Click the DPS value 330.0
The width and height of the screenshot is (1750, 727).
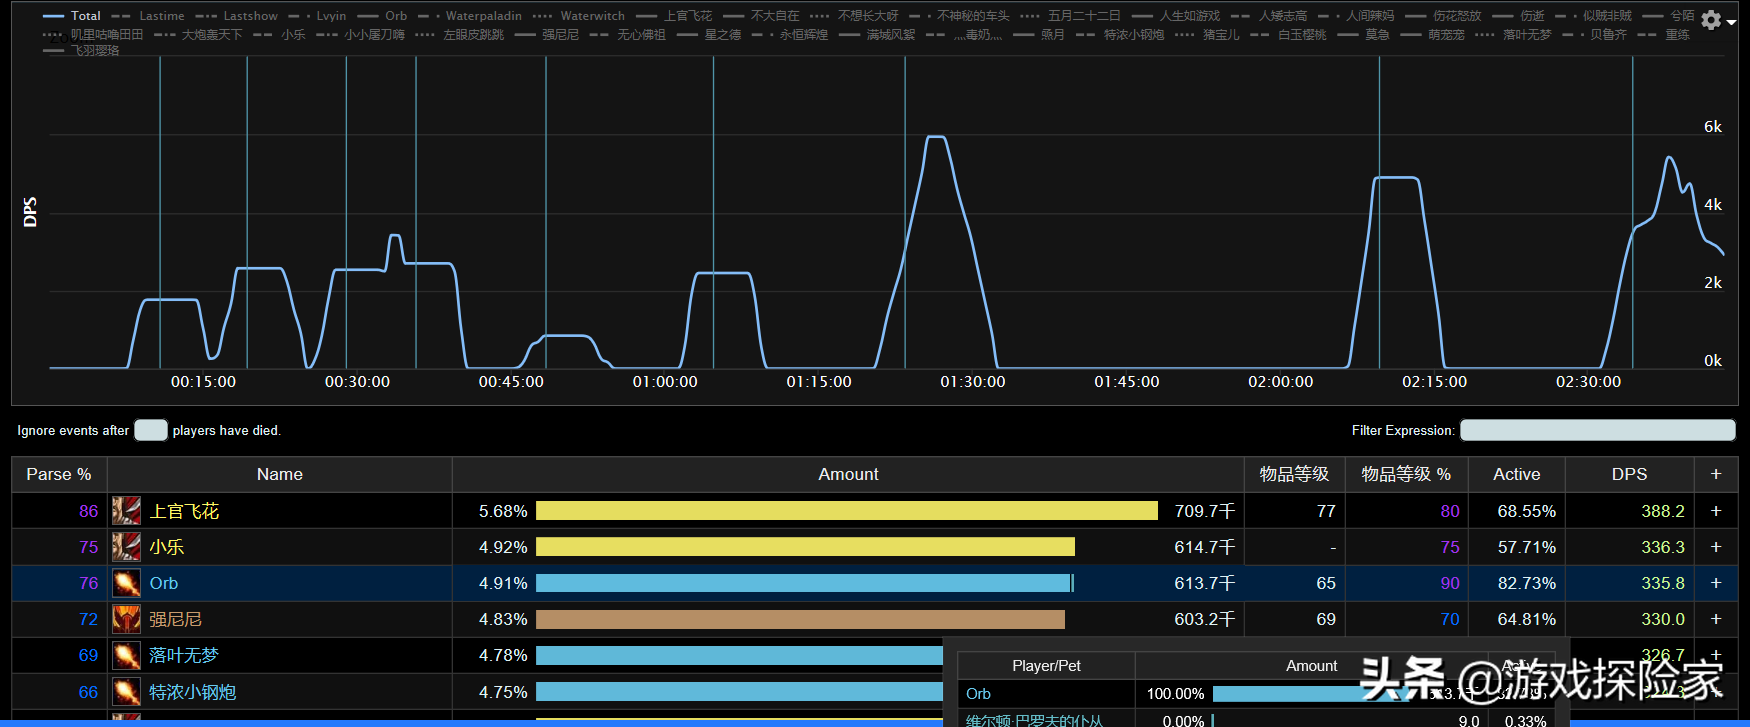tap(1662, 619)
